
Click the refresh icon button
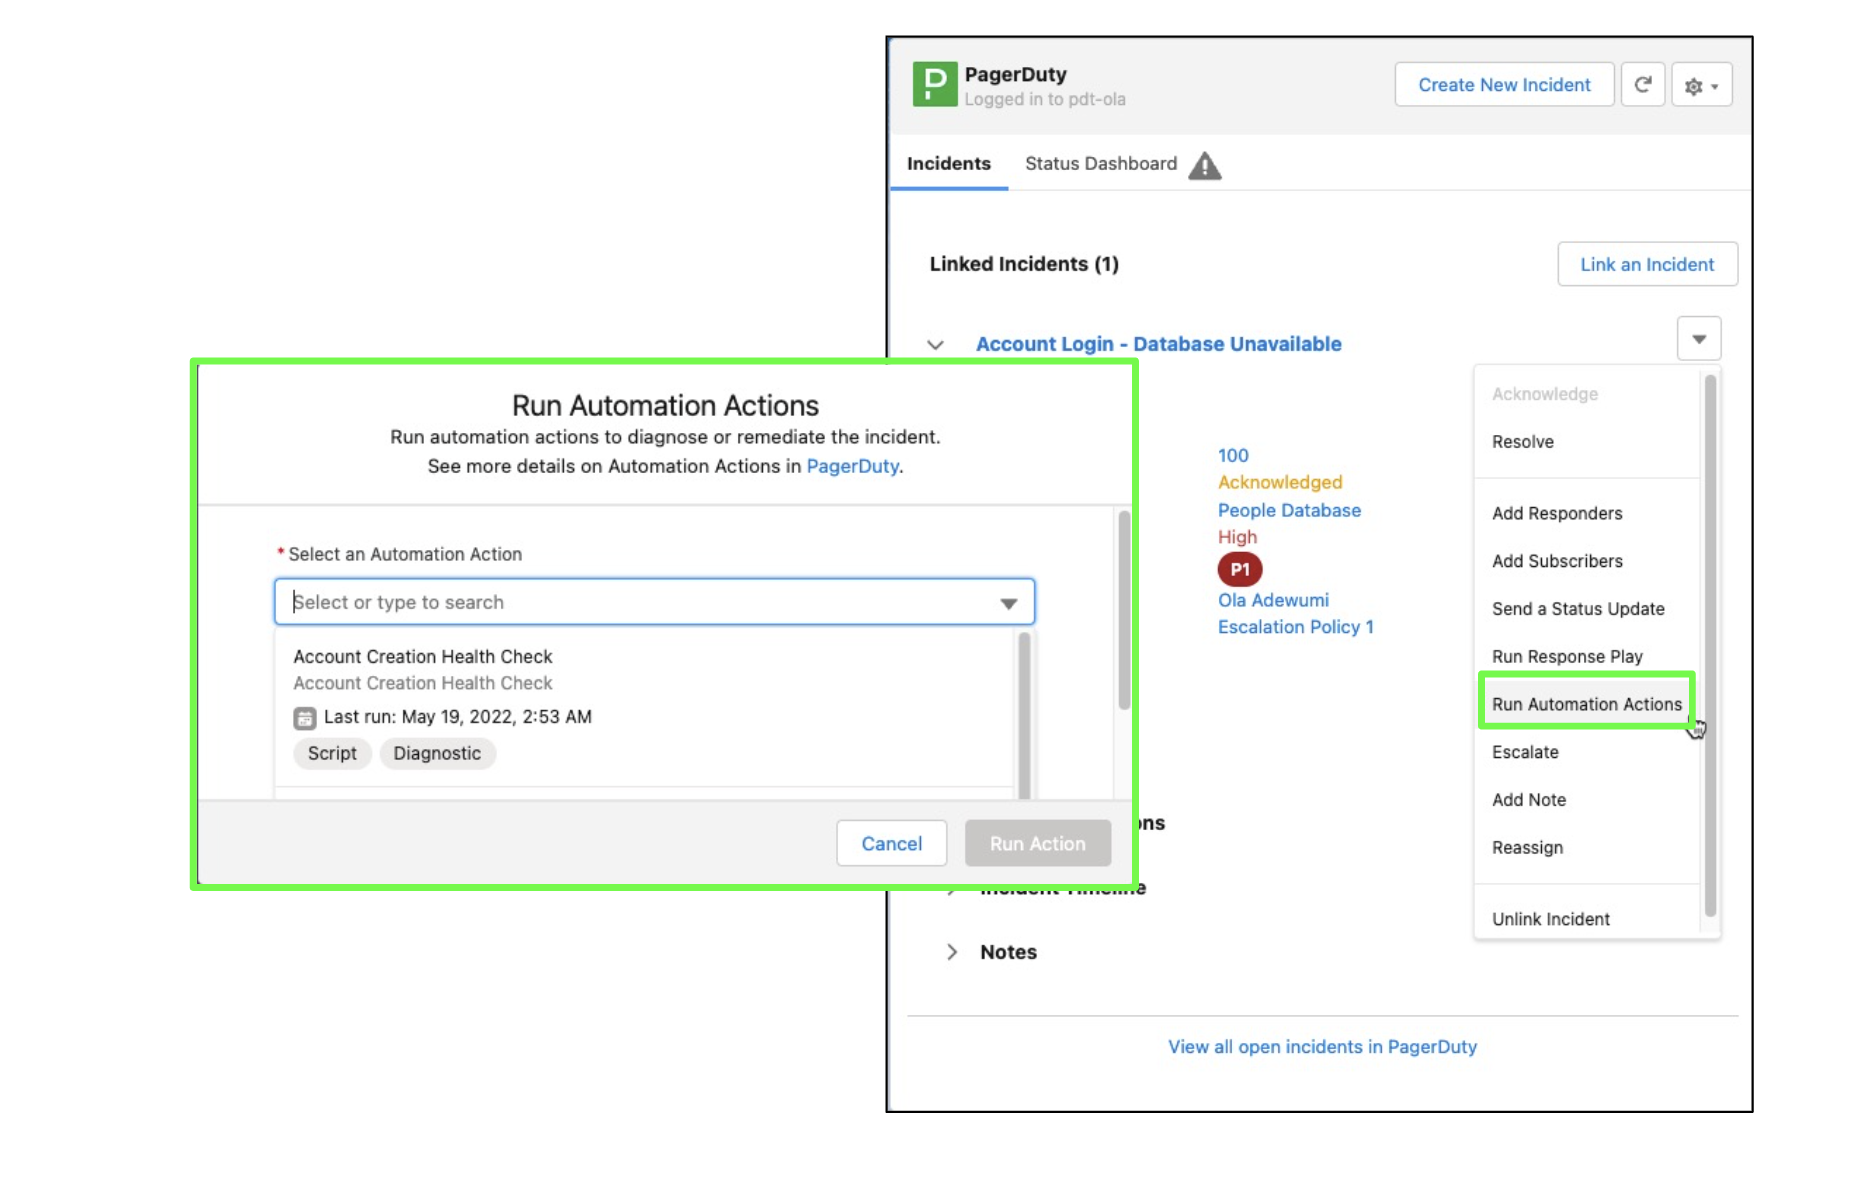pyautogui.click(x=1642, y=85)
